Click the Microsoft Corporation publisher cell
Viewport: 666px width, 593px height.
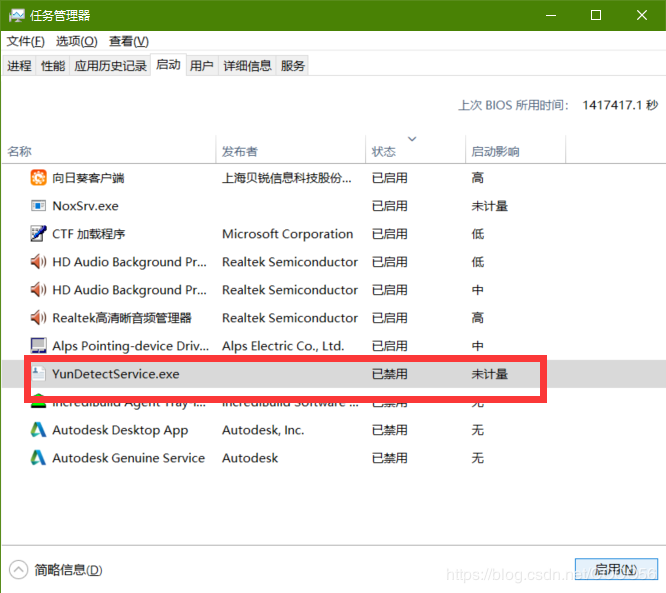(288, 234)
